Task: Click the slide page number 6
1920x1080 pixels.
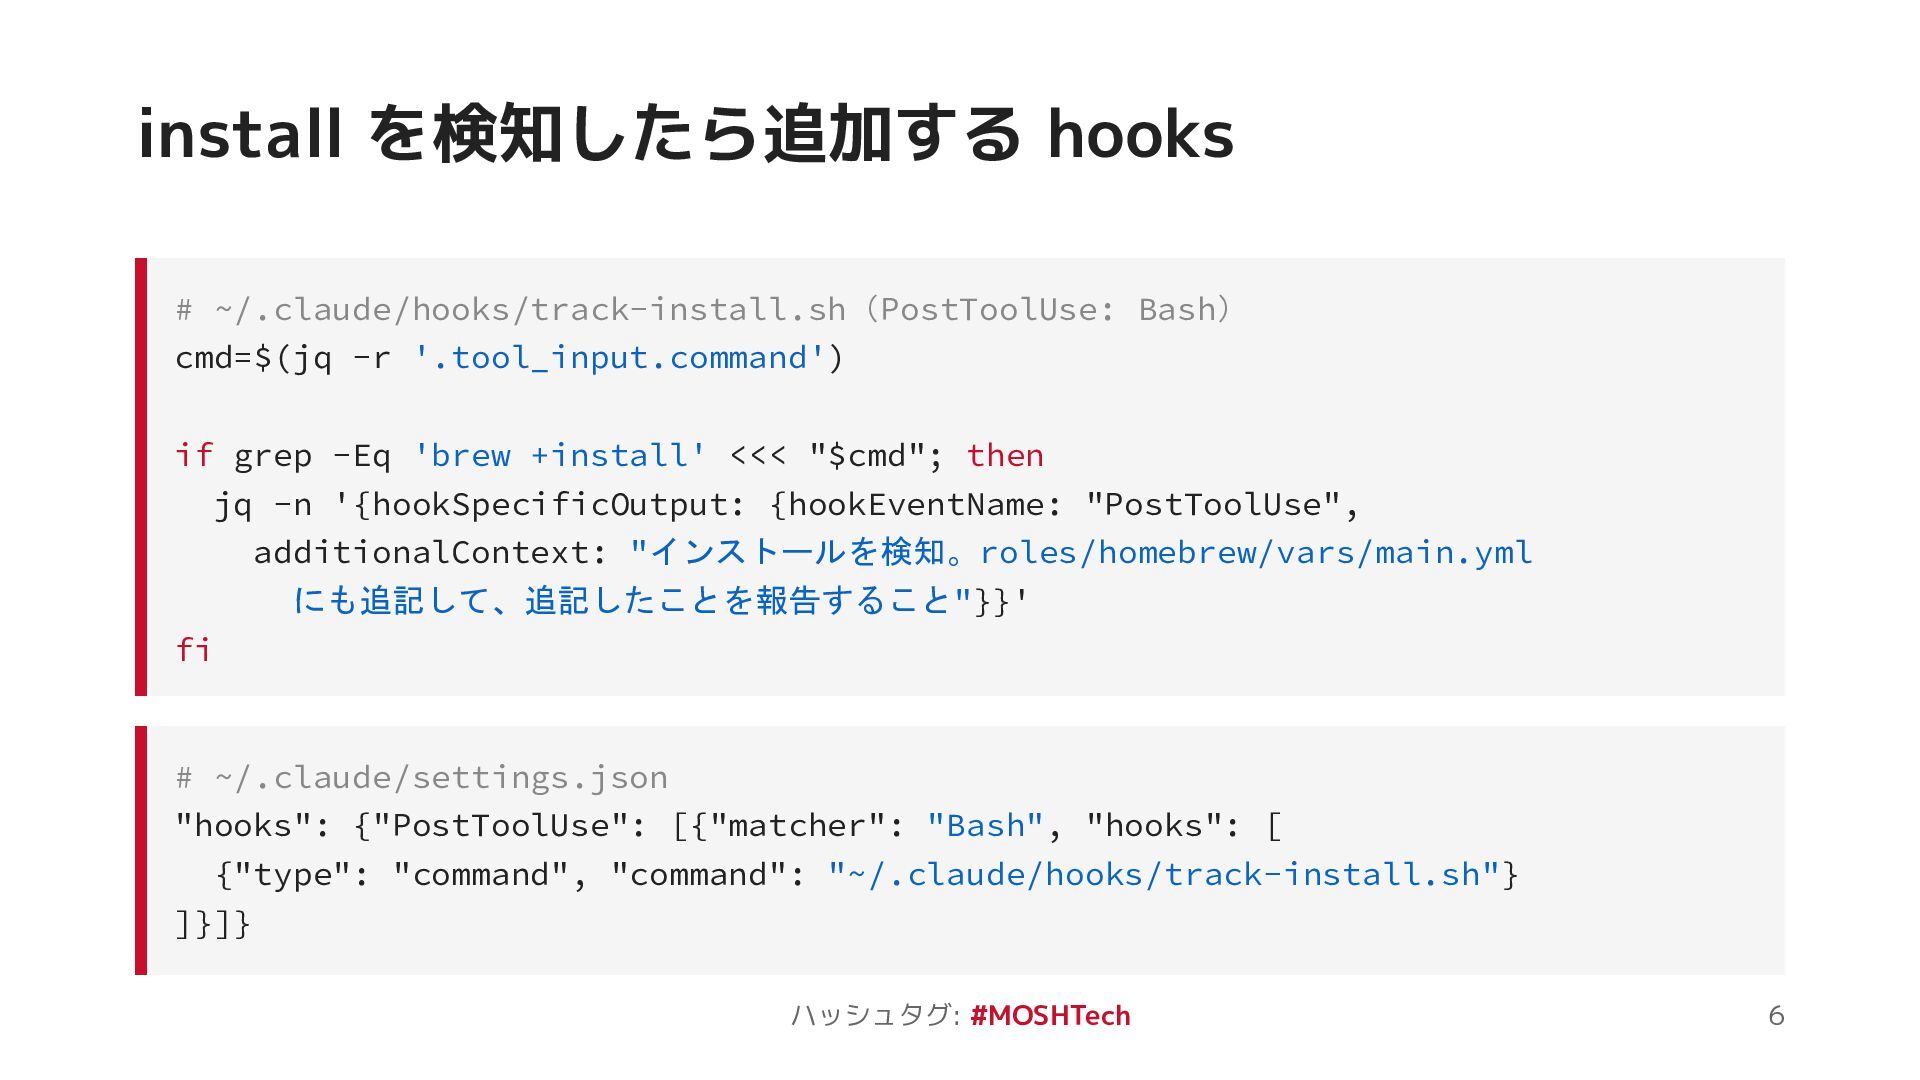Action: pos(1776,1015)
